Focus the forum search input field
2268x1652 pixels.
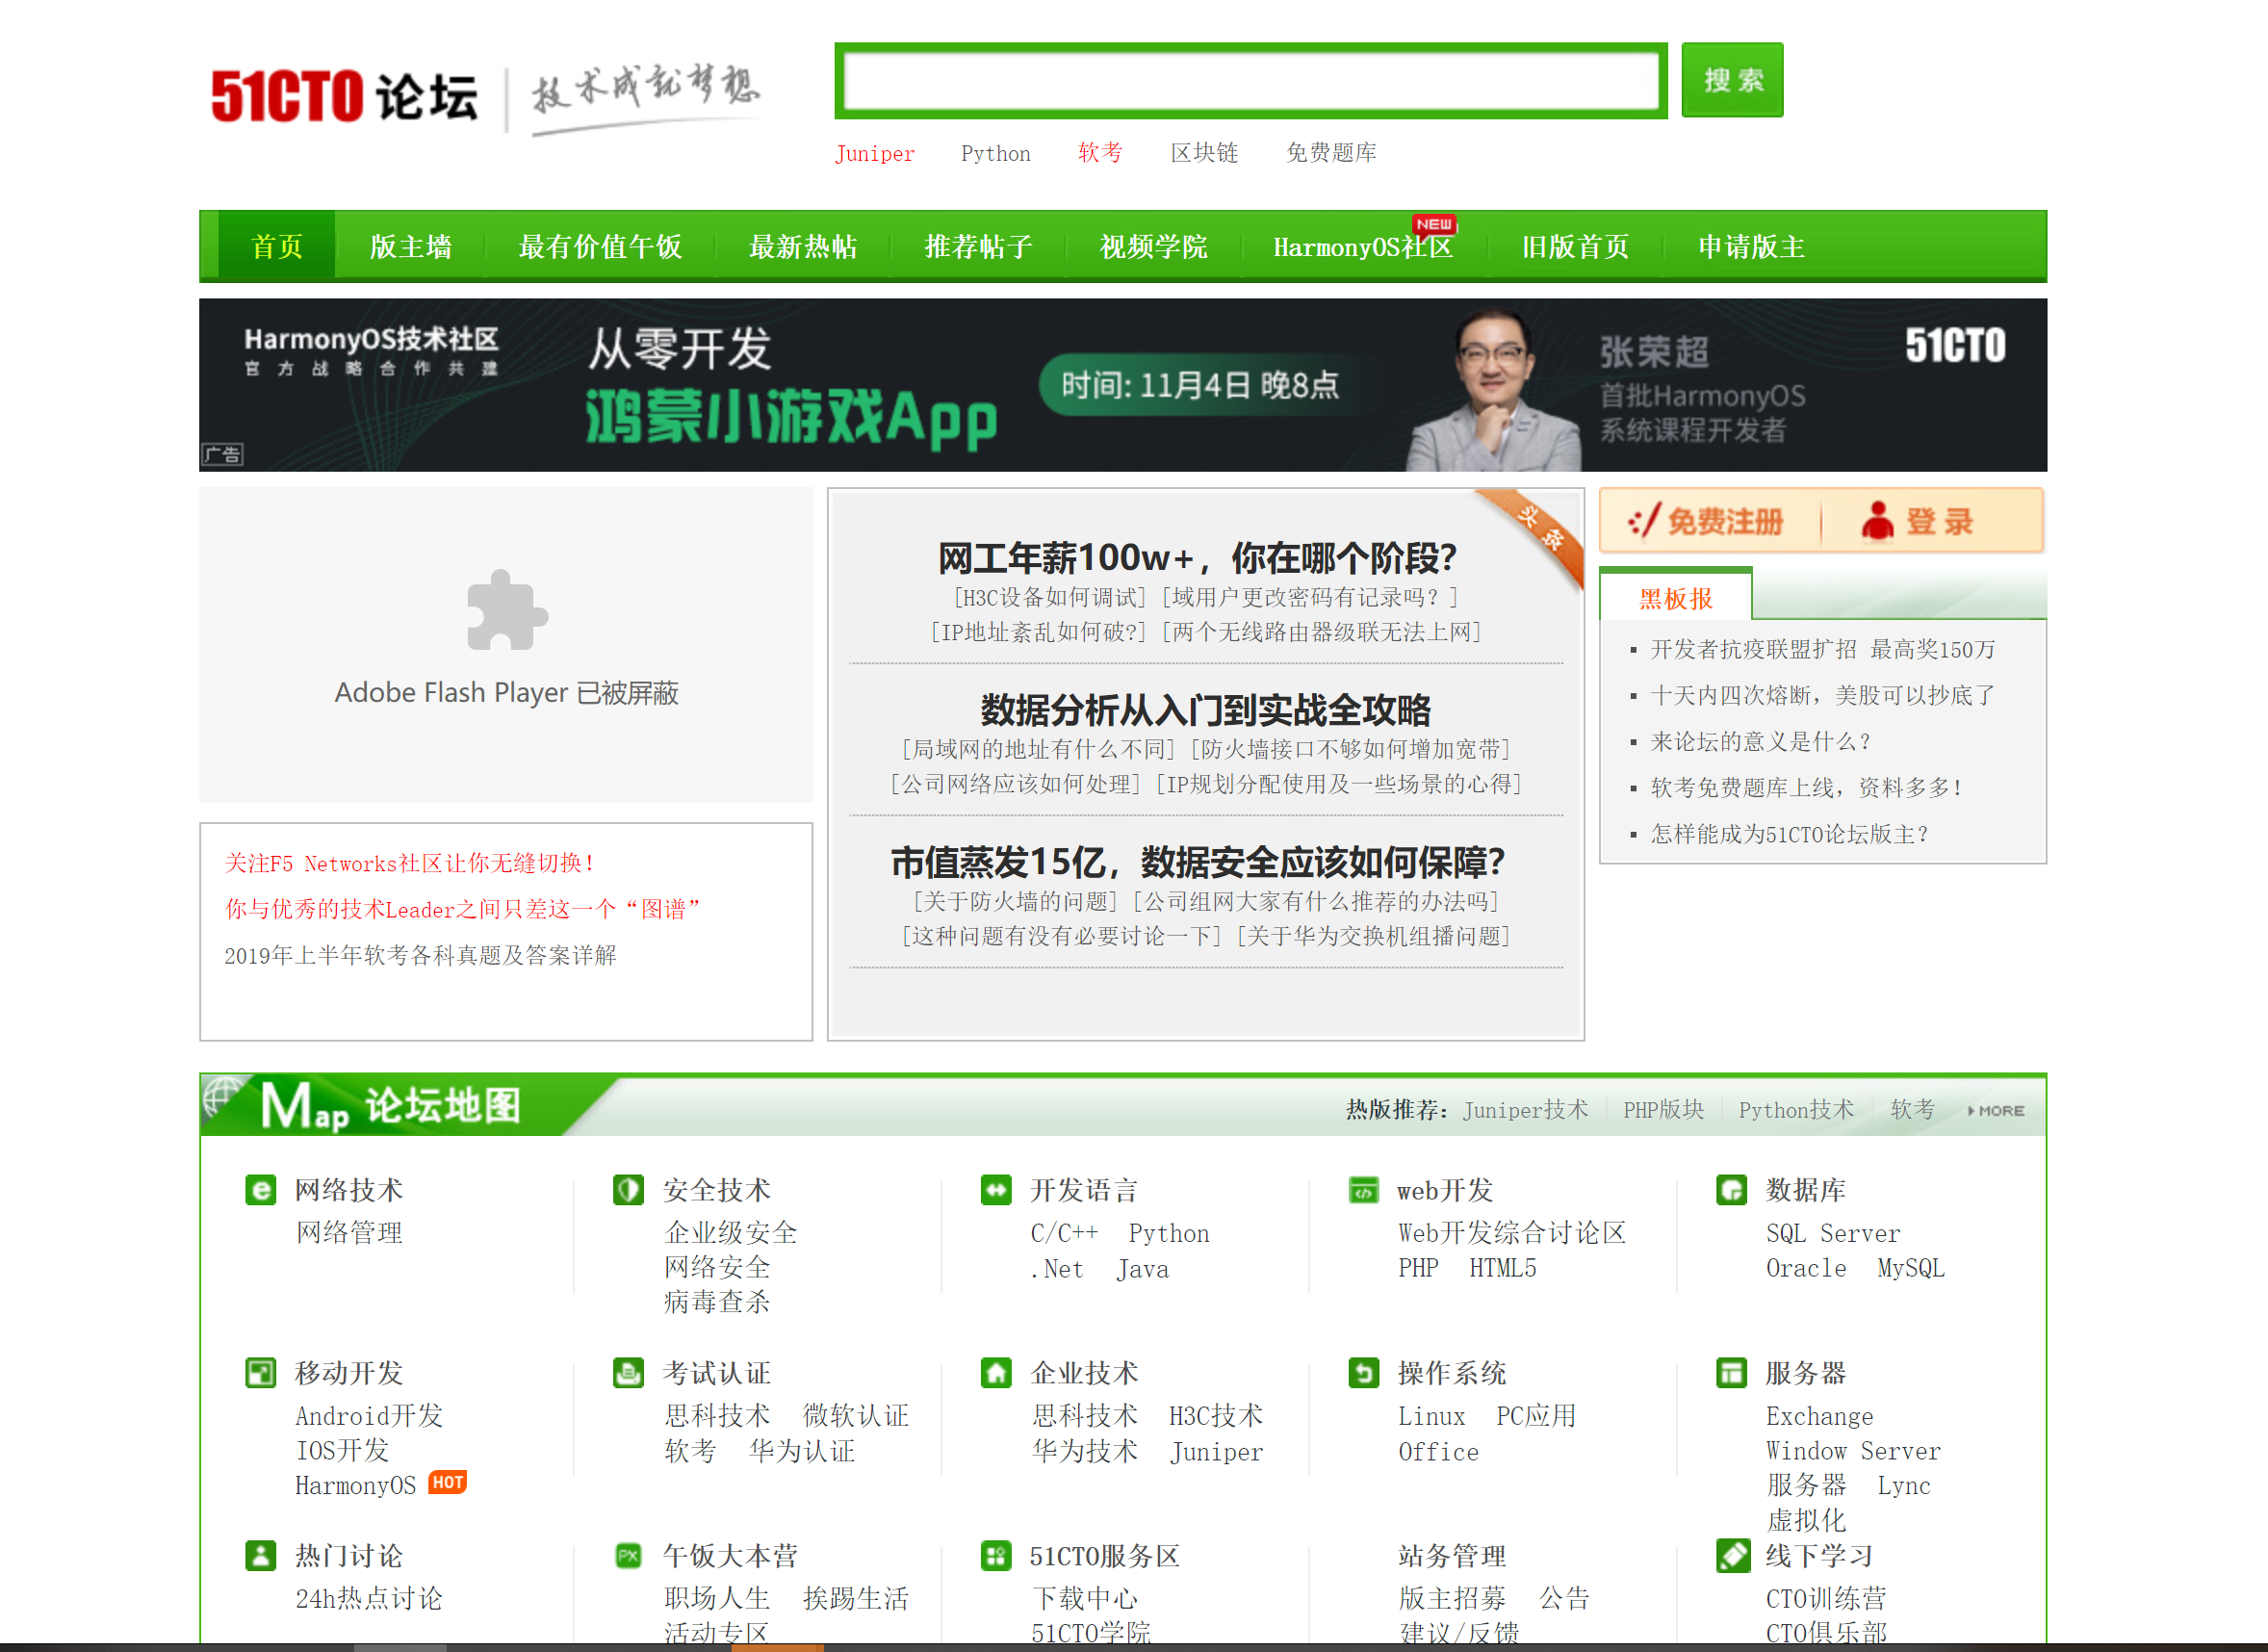tap(1250, 80)
